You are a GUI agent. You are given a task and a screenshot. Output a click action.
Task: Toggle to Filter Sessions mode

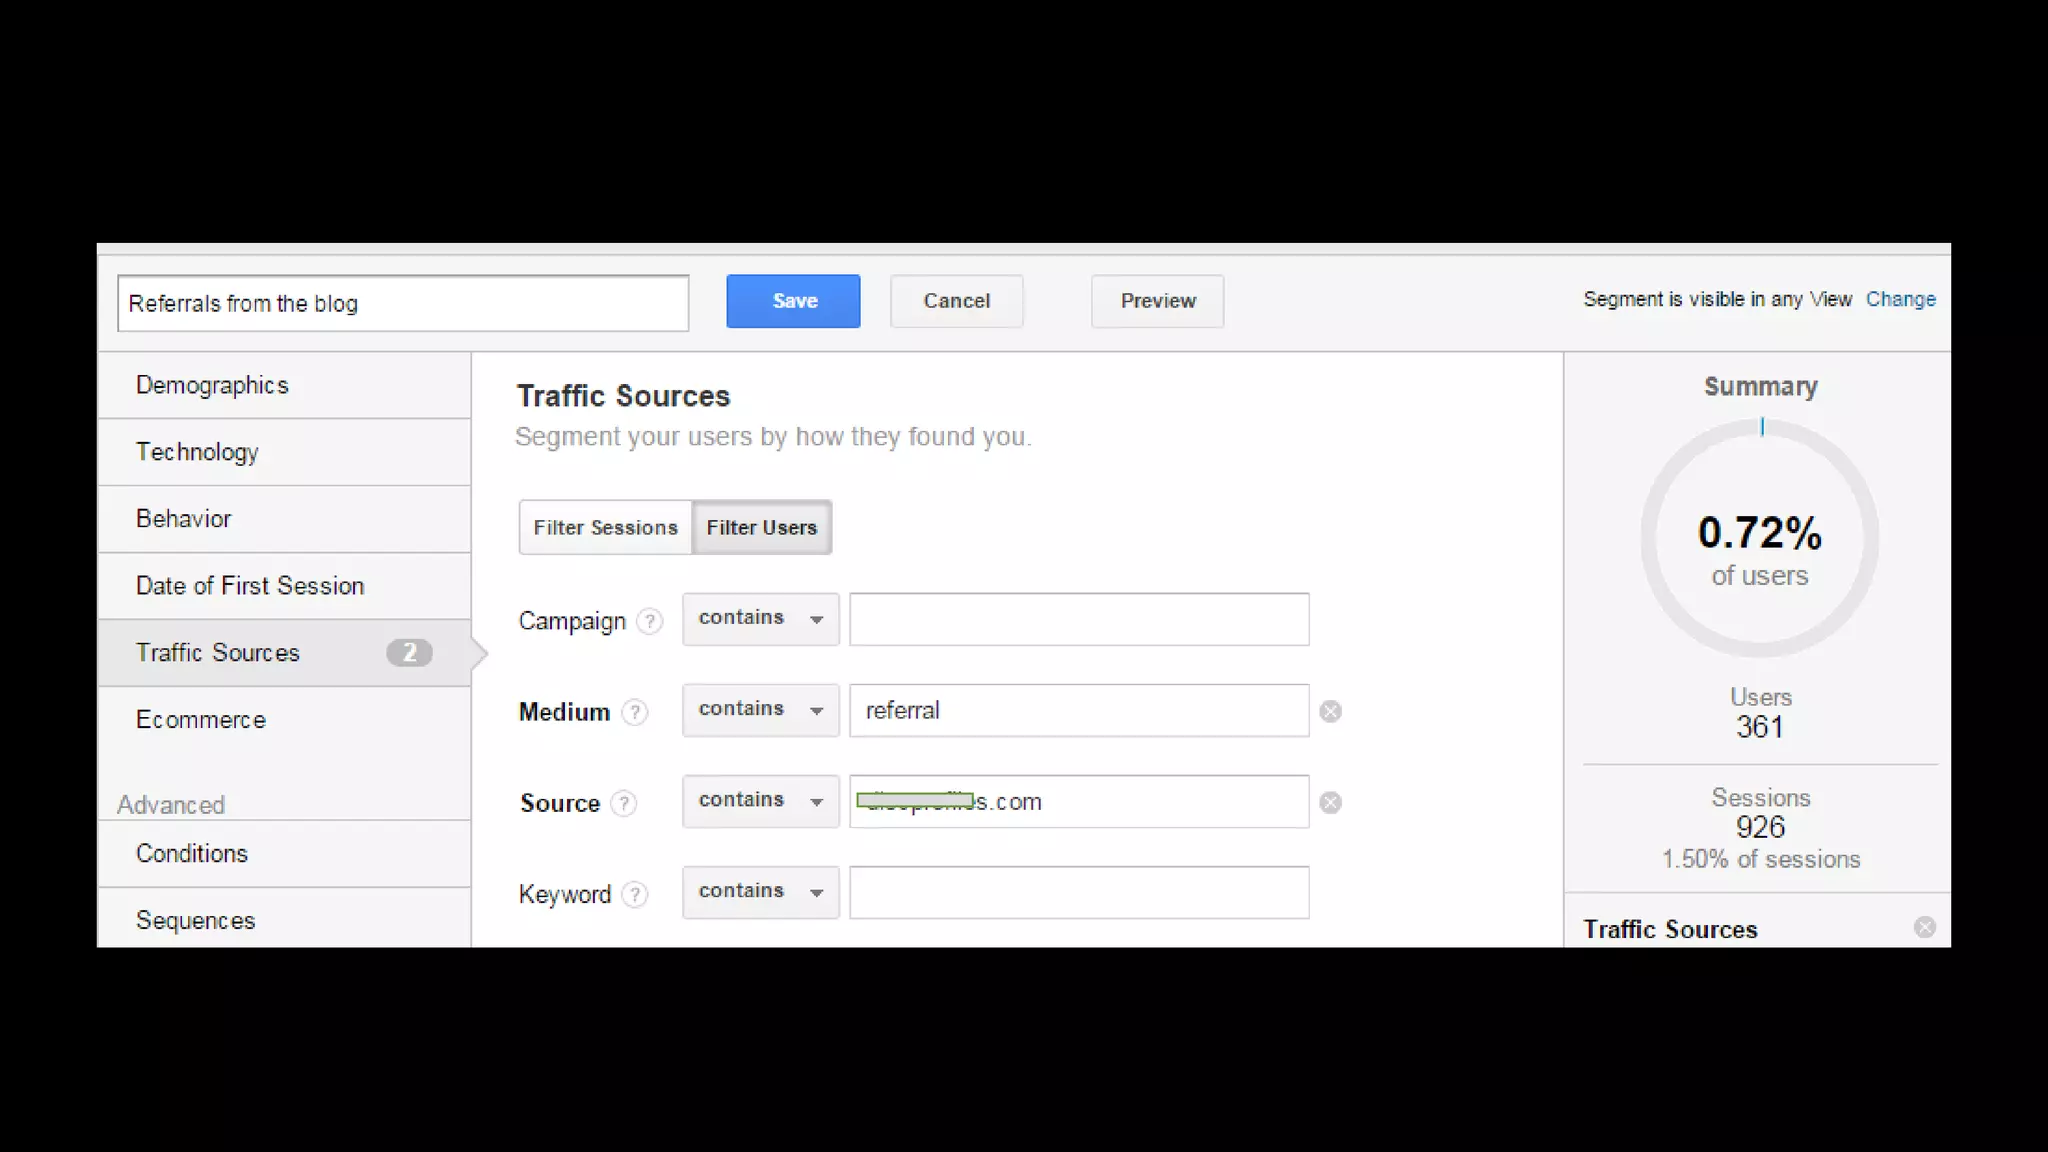[605, 527]
